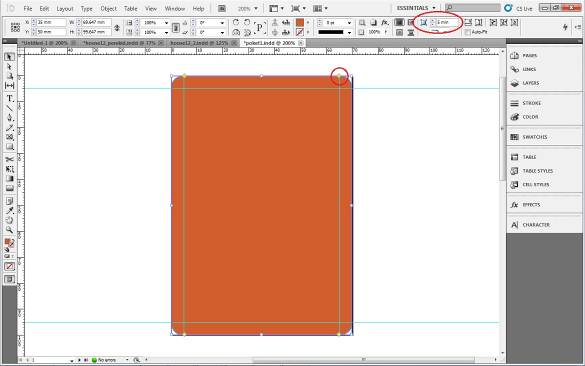Screen dimensions: 585x366
Task: Click the Rotate 90° Clockwise icon
Action: pyautogui.click(x=236, y=22)
